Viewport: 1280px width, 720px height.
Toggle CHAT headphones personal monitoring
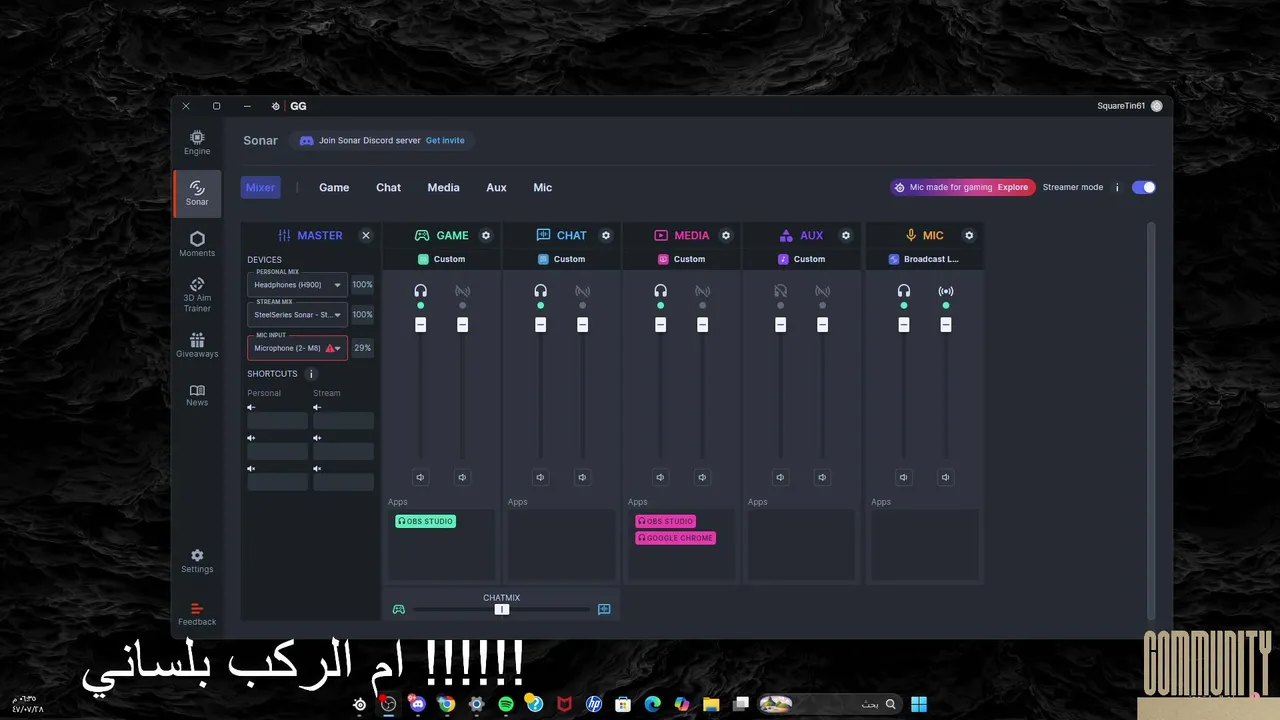click(540, 291)
